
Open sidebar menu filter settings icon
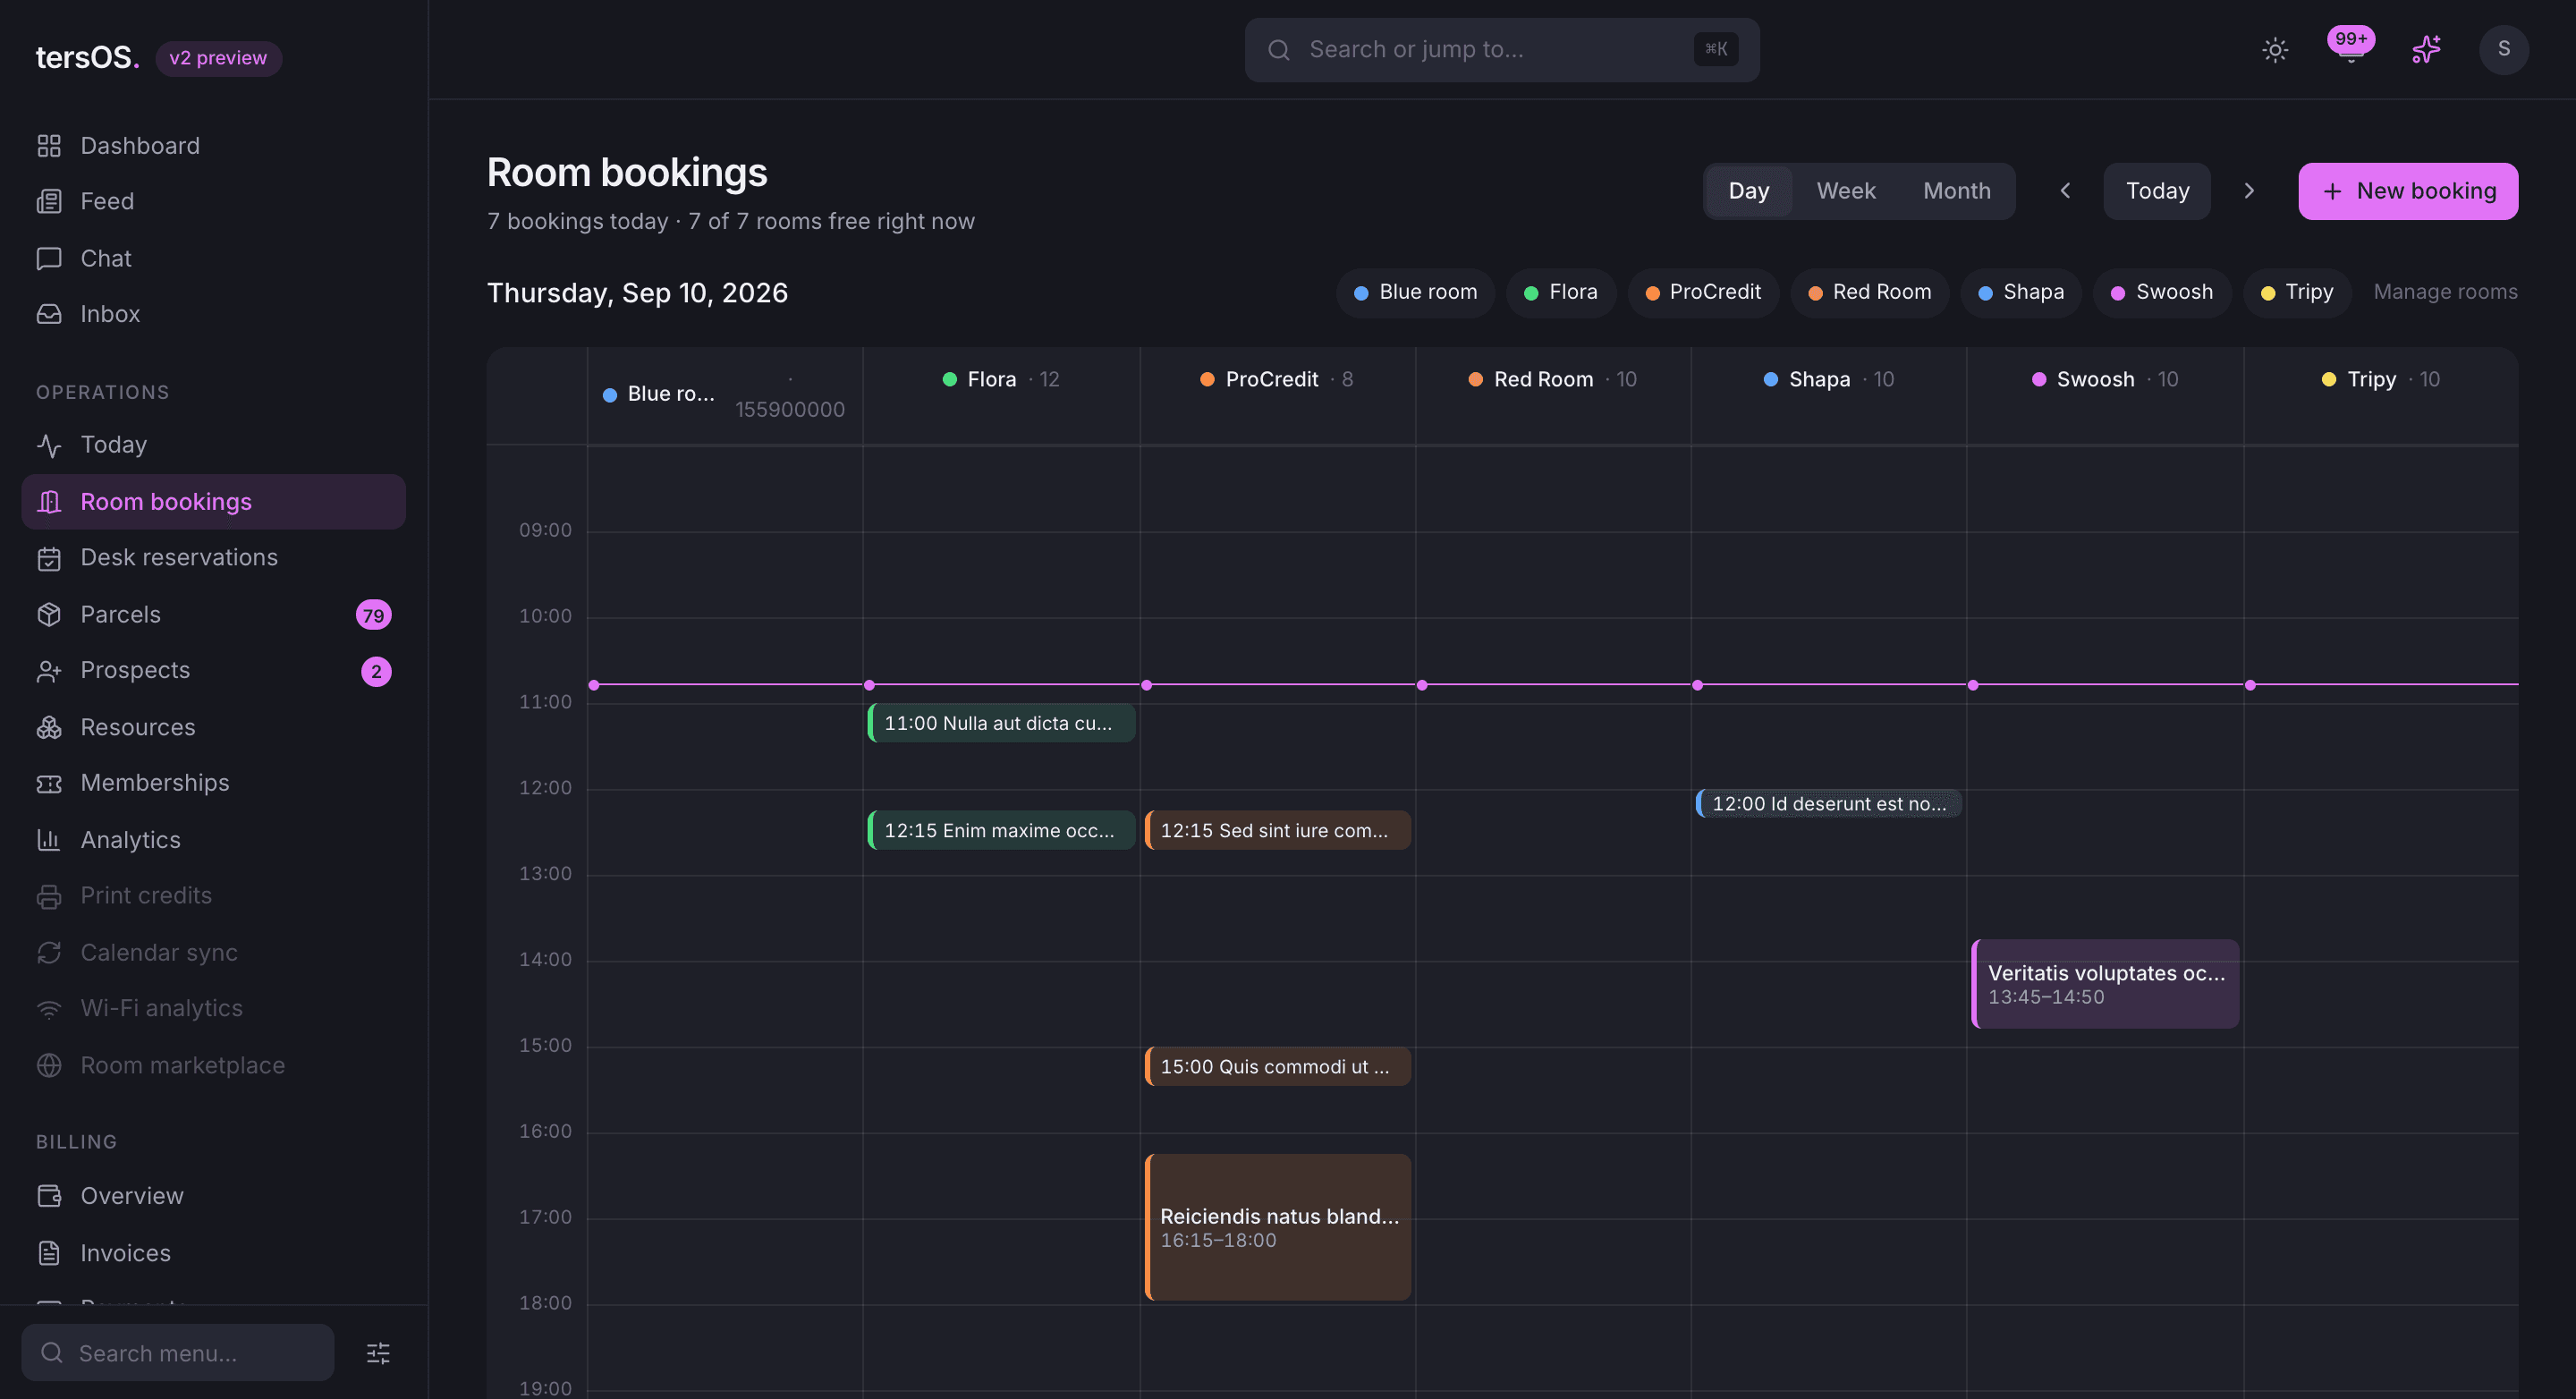[378, 1353]
